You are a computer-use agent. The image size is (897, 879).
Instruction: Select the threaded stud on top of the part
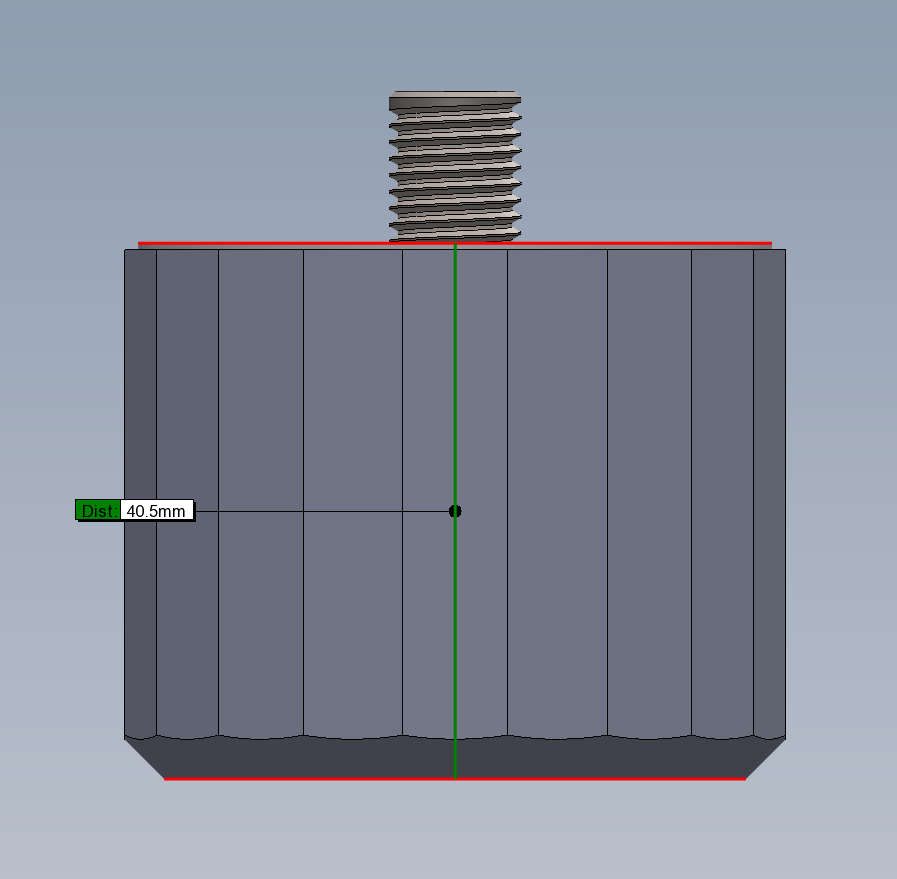point(455,166)
